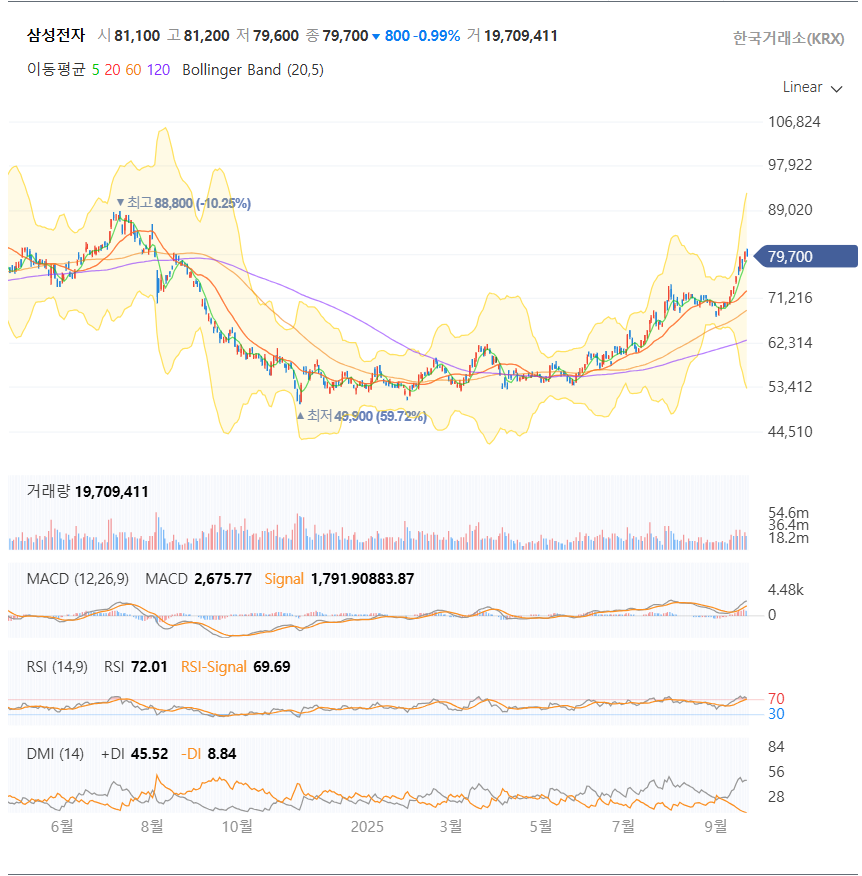Click the low price 79,600 value
The height and width of the screenshot is (876, 862).
(275, 36)
